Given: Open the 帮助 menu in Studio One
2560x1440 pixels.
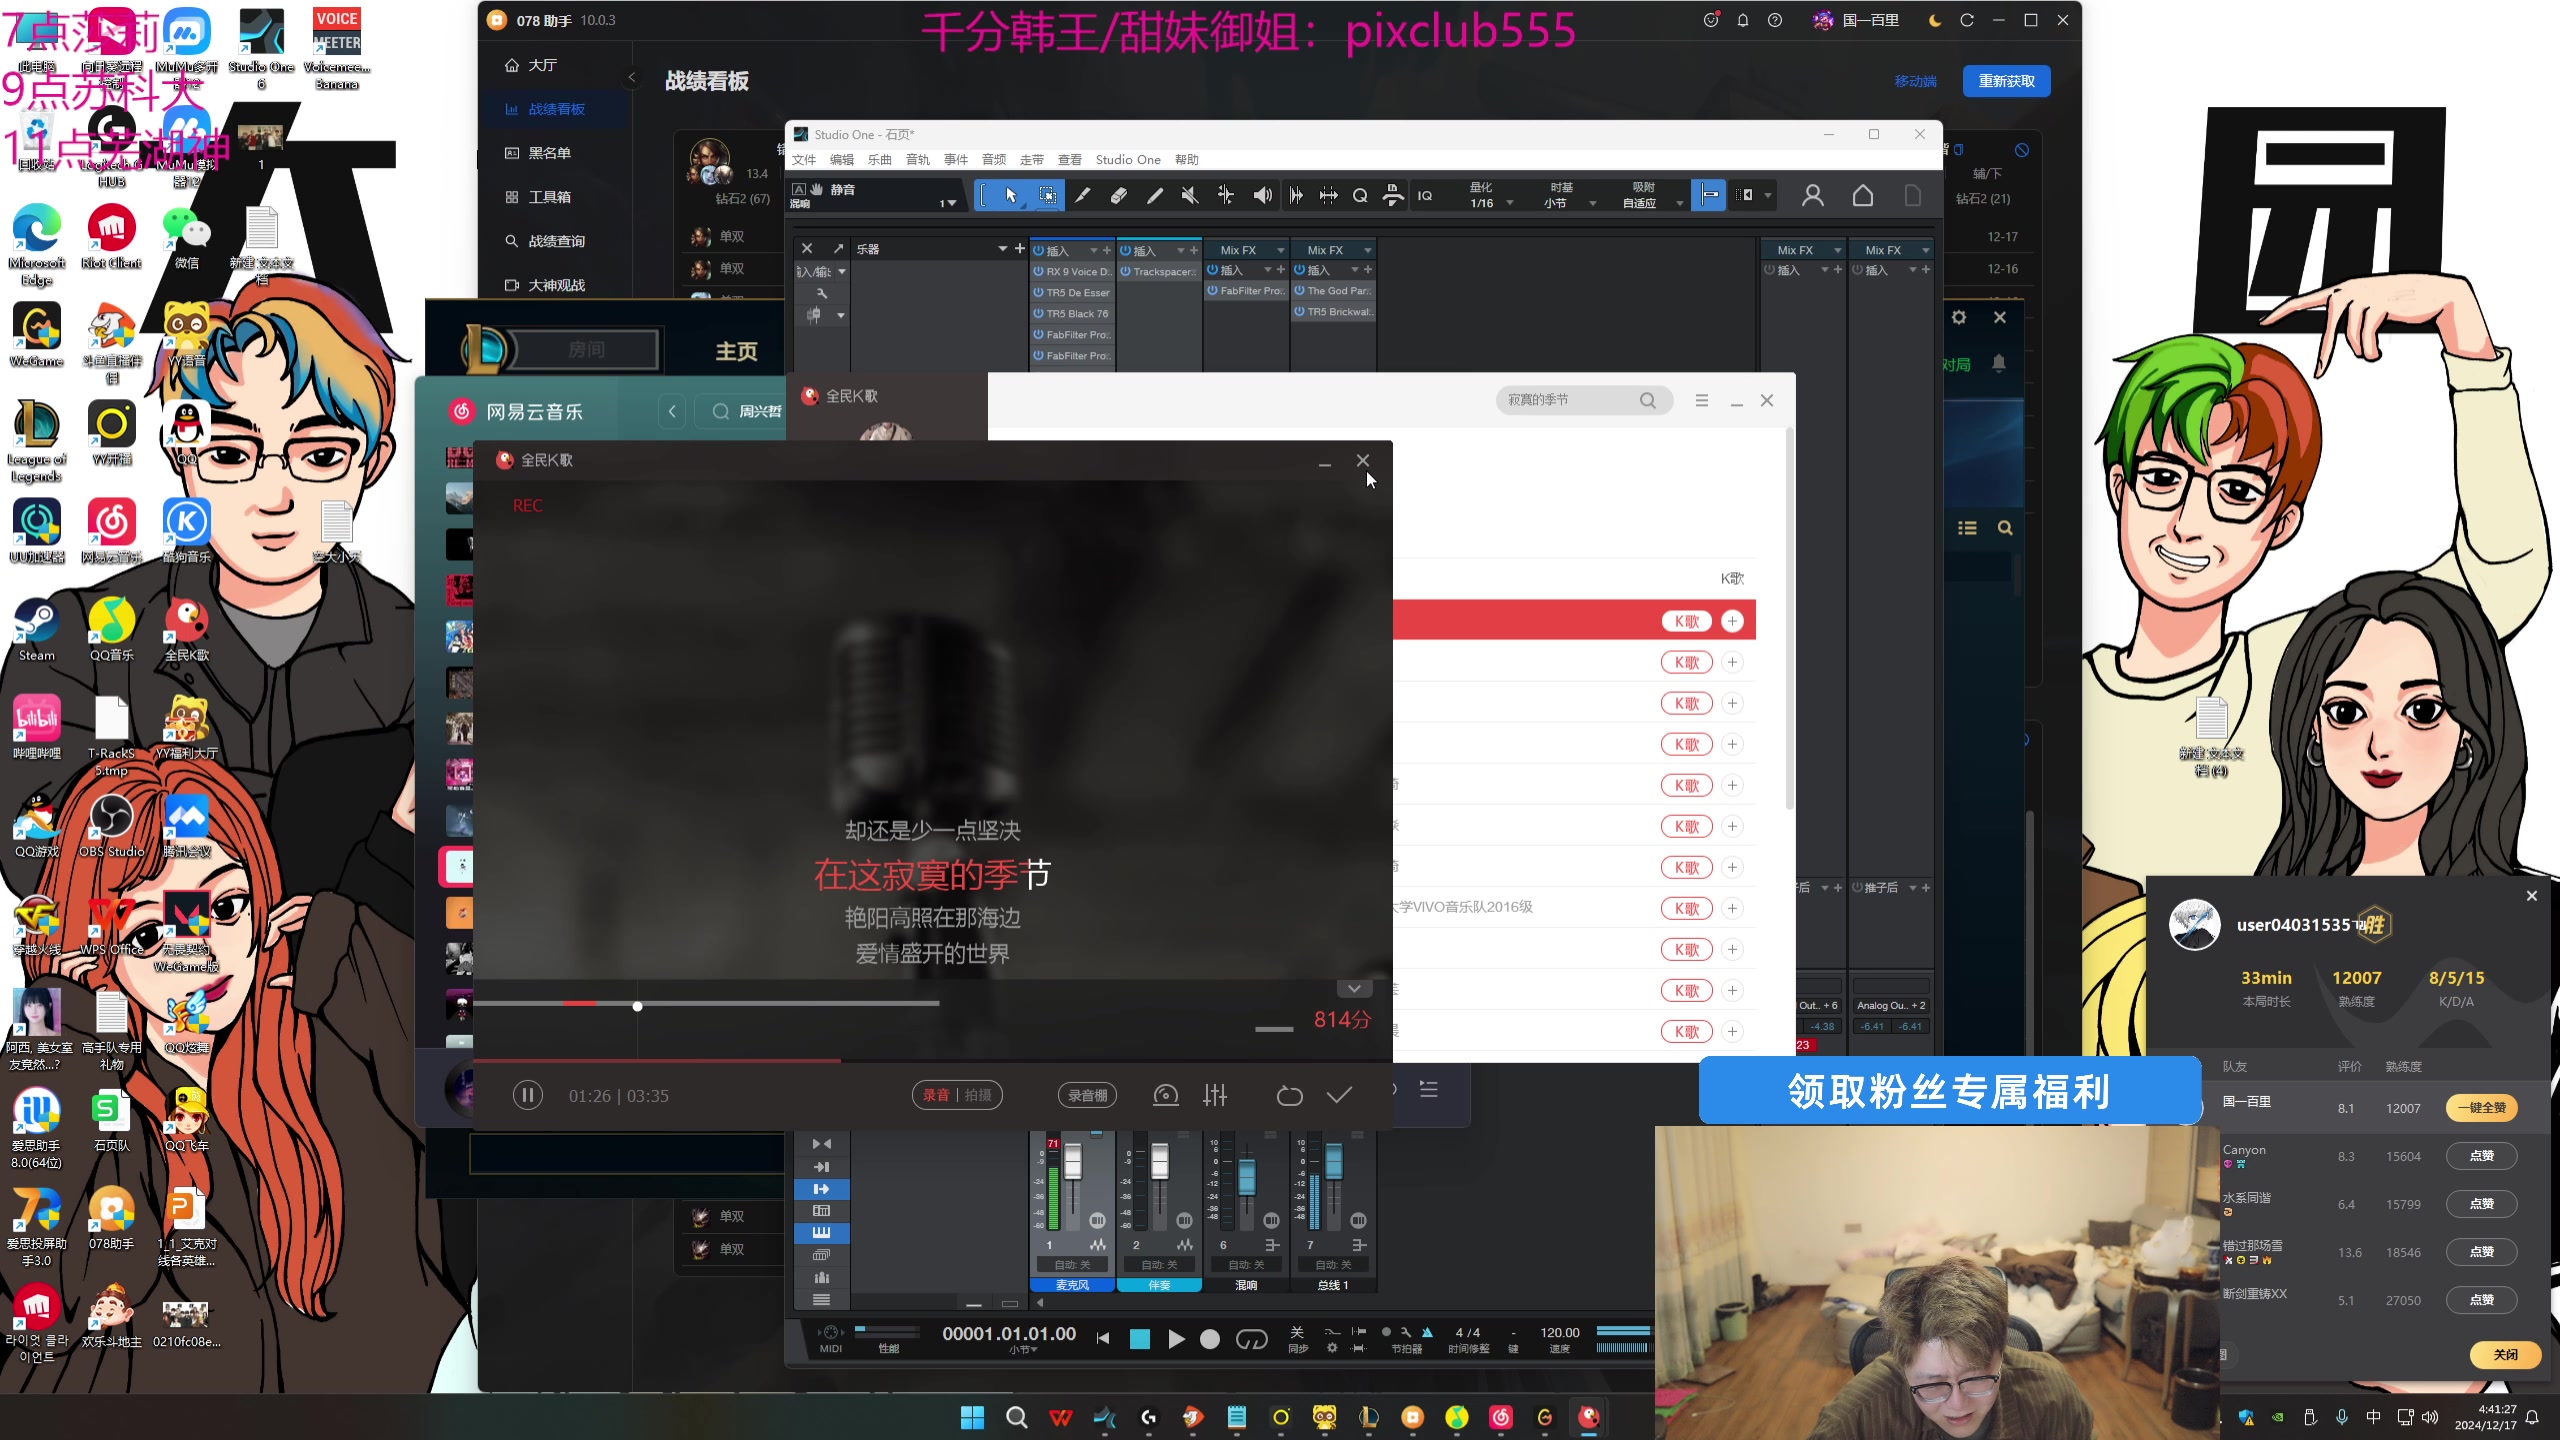Looking at the screenshot, I should pos(1187,160).
